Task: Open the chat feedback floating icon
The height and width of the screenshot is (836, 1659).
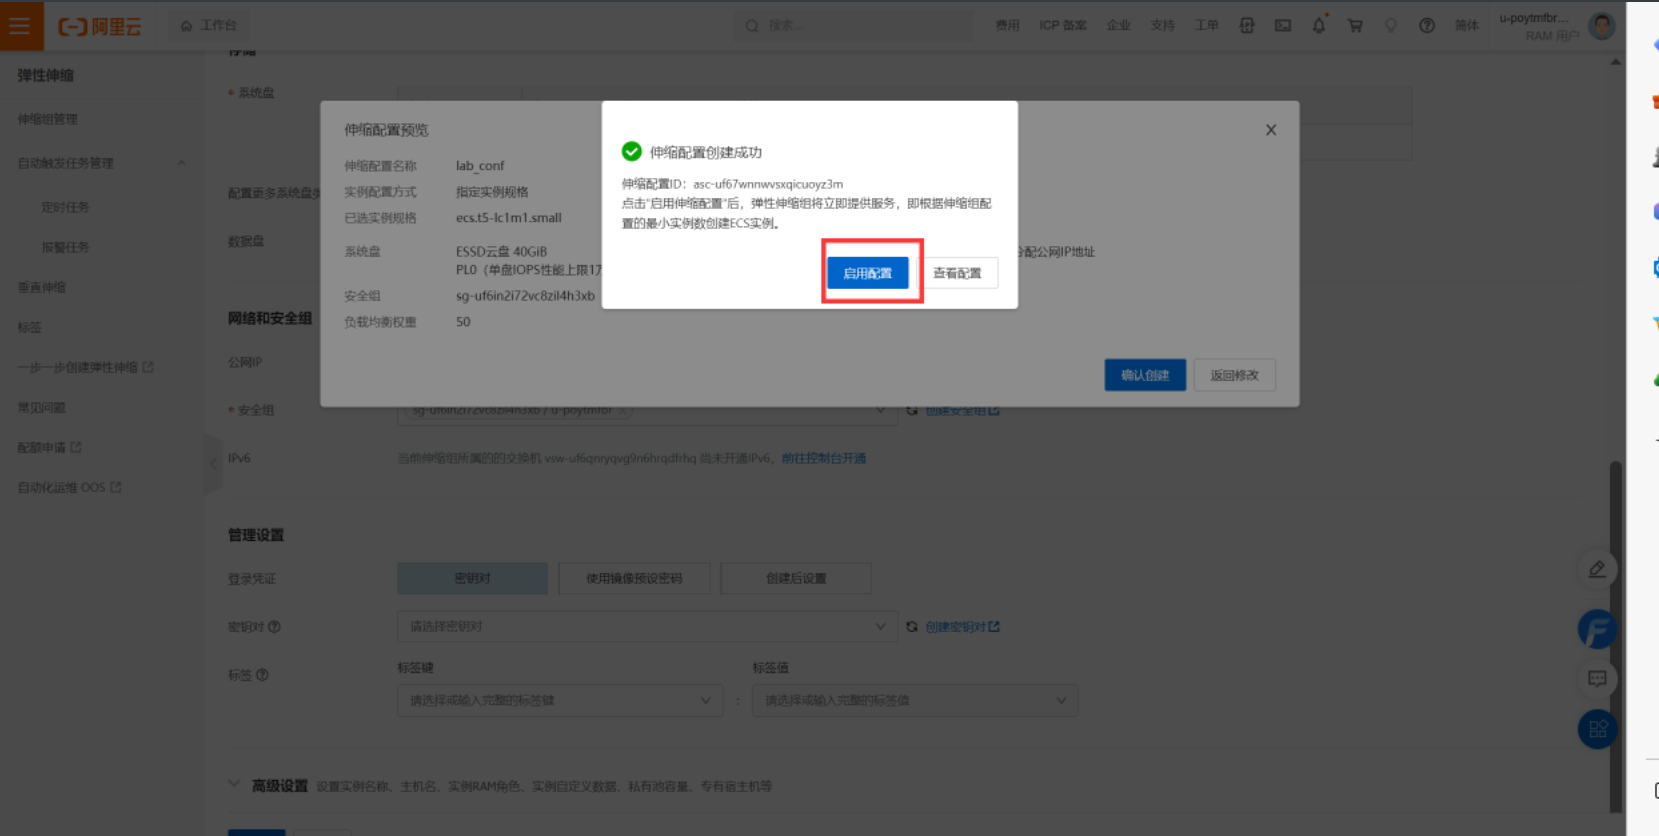Action: [1597, 679]
